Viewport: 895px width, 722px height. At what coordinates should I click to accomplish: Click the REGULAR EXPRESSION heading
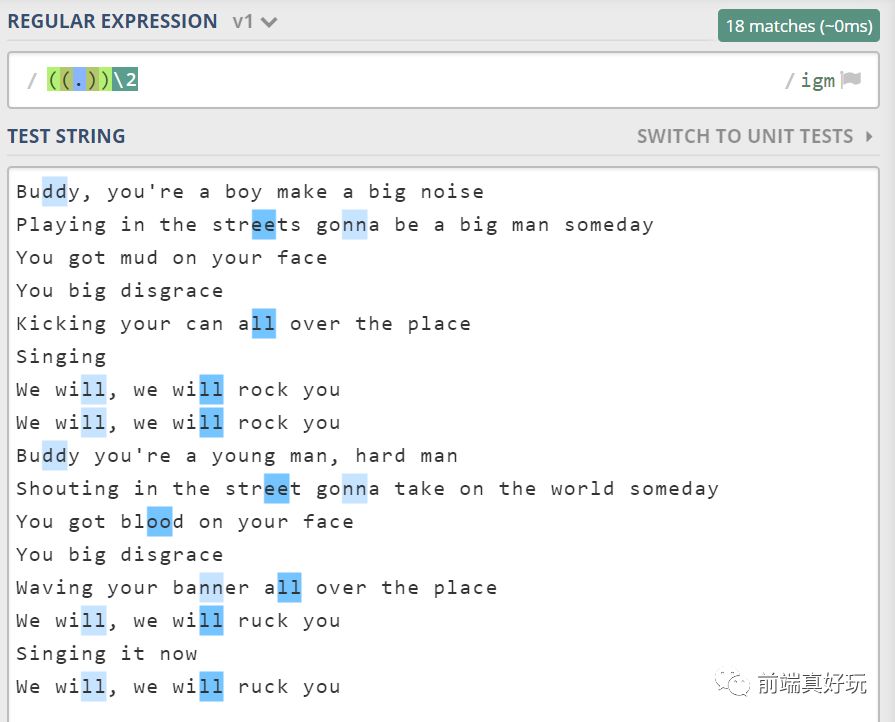tap(112, 22)
